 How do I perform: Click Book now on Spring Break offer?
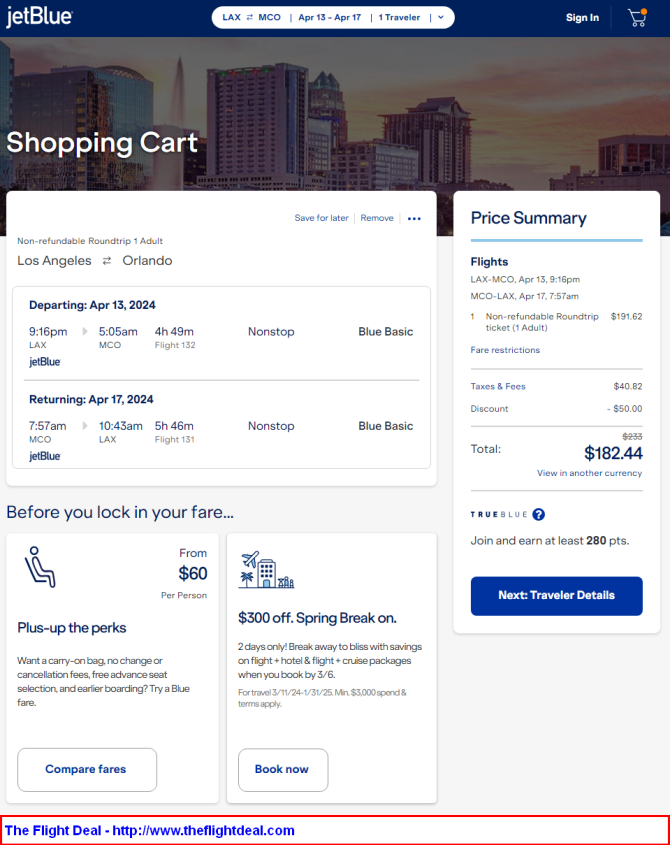point(282,770)
